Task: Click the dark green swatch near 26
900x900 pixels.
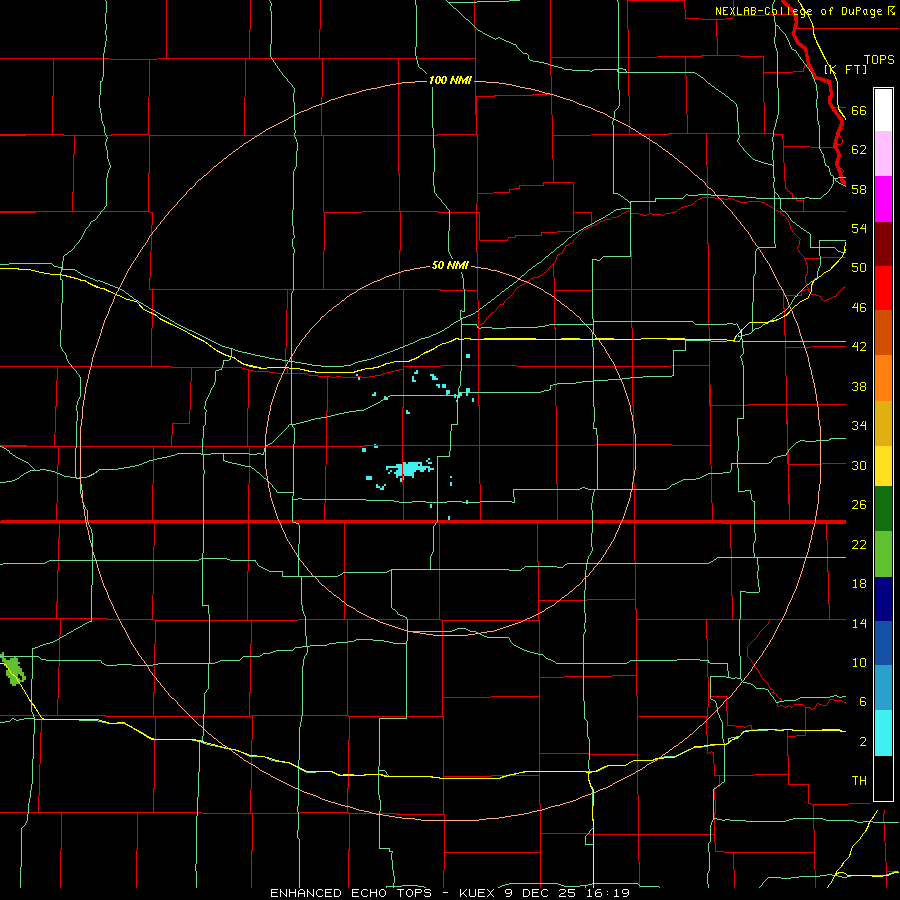Action: coord(883,509)
